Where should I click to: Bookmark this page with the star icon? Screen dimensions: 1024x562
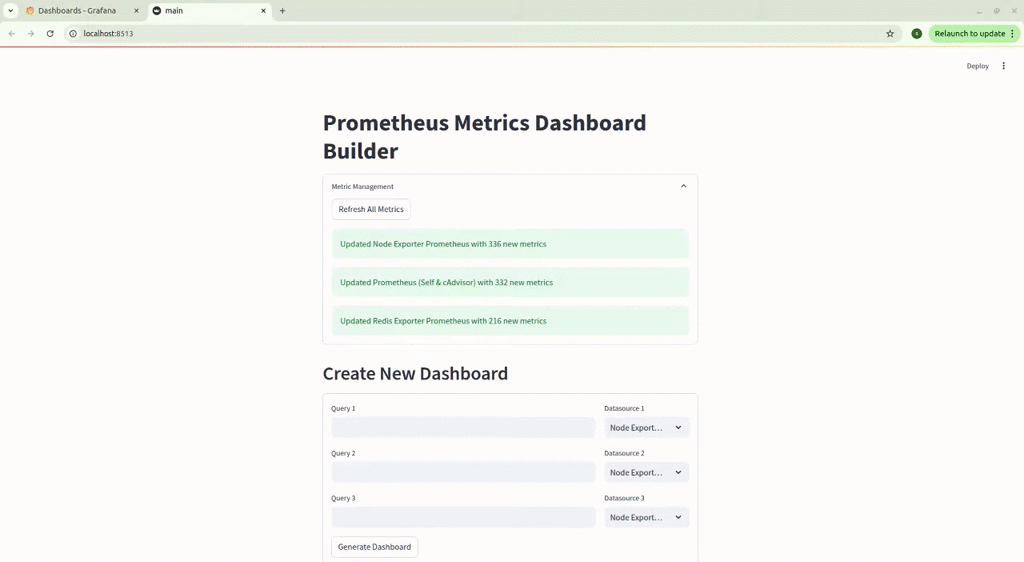[889, 33]
